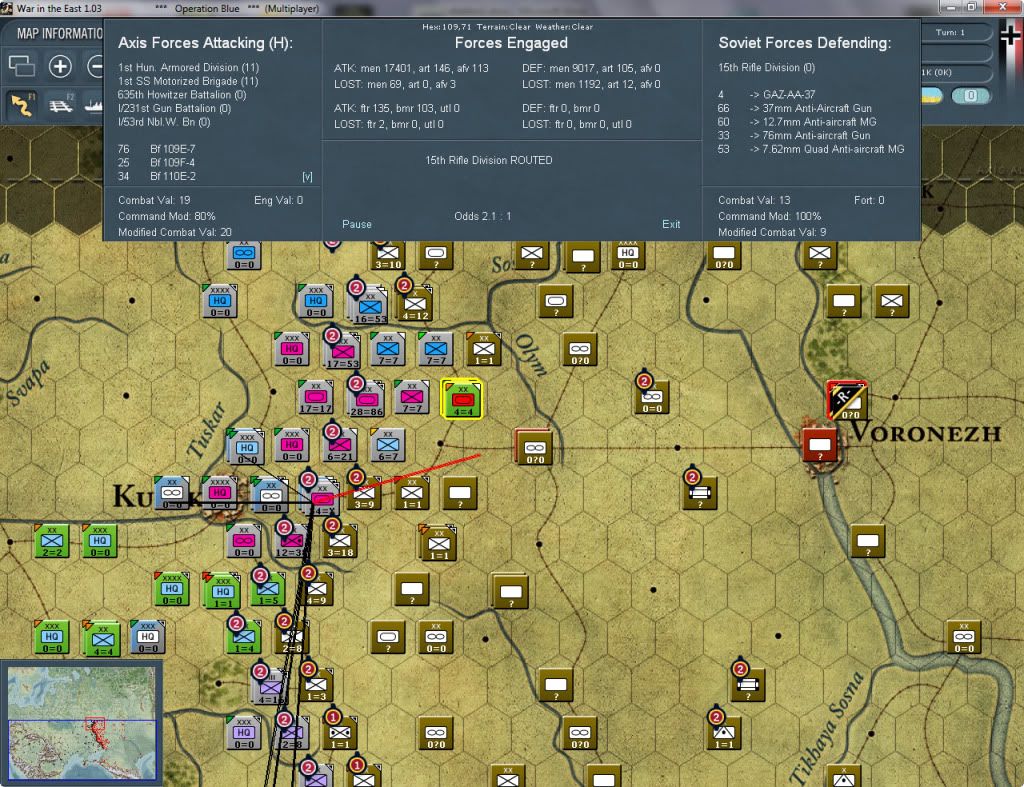
Task: Select the green 2=2 infantry counter
Action: [52, 541]
